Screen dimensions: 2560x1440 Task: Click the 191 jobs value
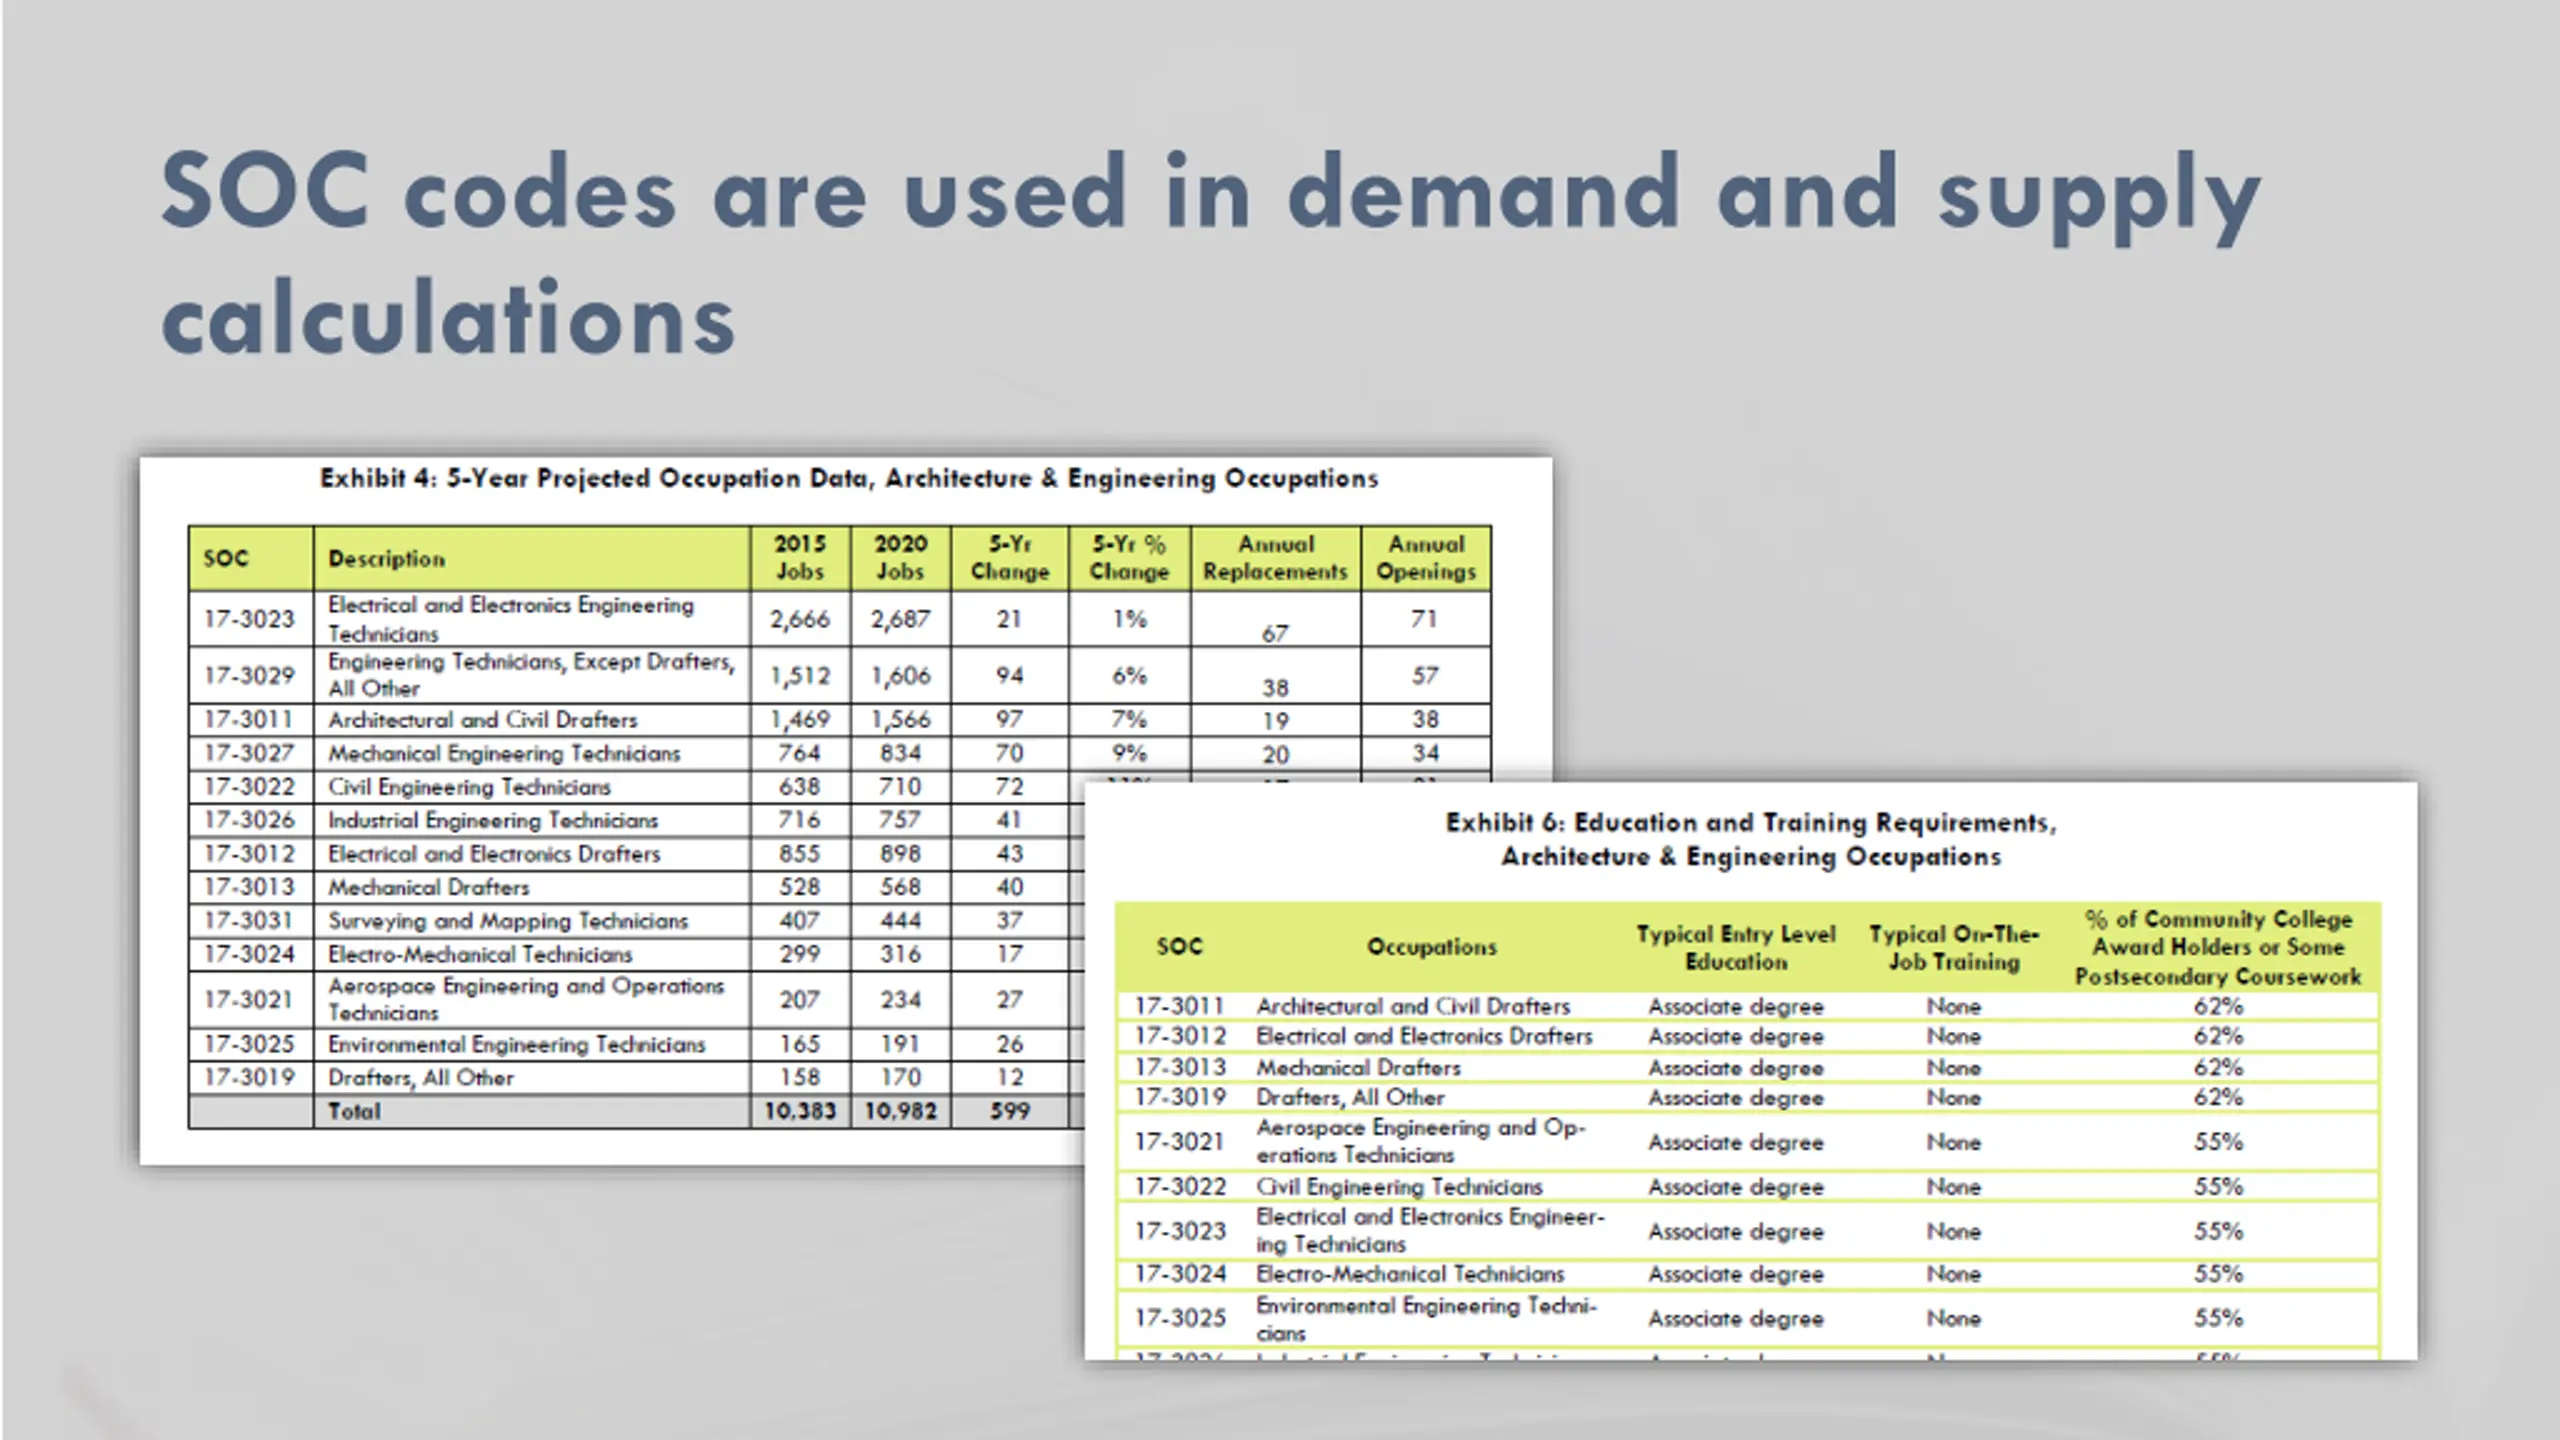(901, 1044)
